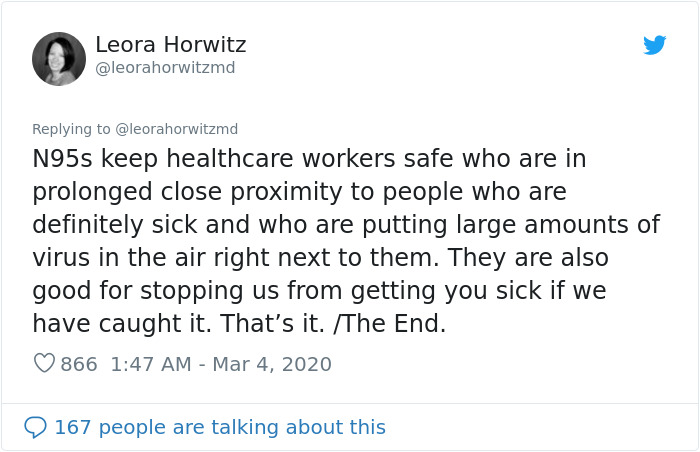
Task: Click the speech bubble conversation icon
Action: click(35, 427)
